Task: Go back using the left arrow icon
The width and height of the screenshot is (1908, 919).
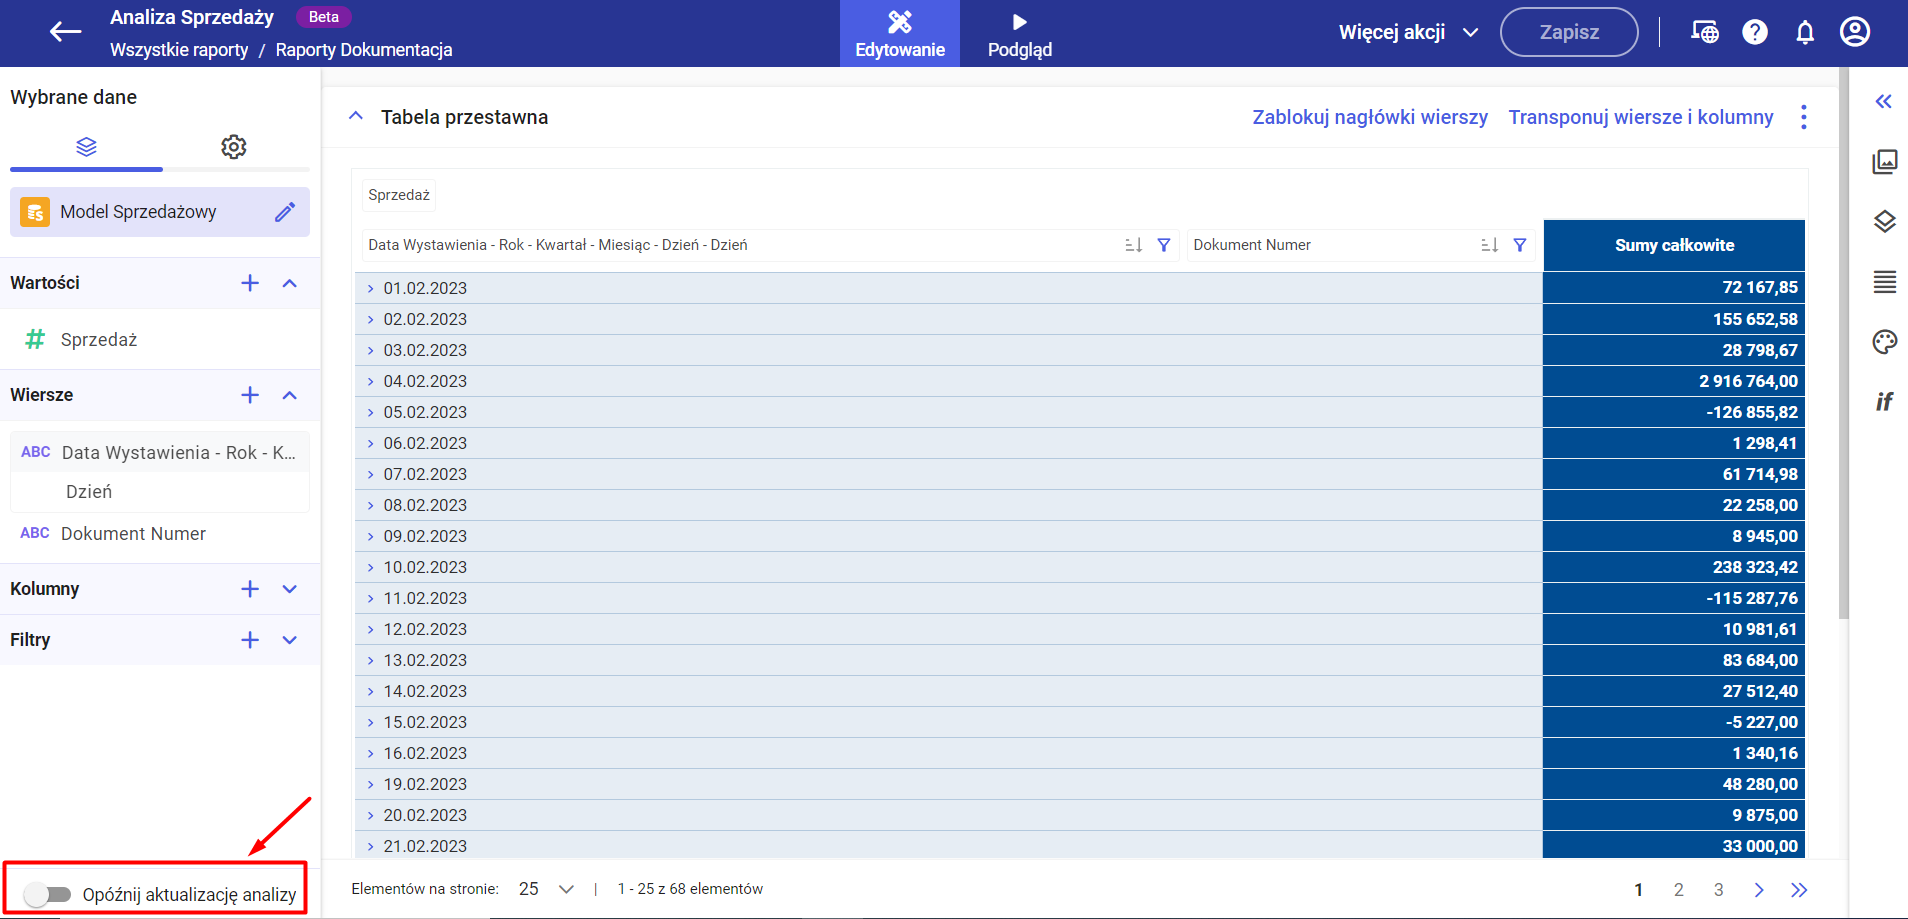Action: [66, 31]
